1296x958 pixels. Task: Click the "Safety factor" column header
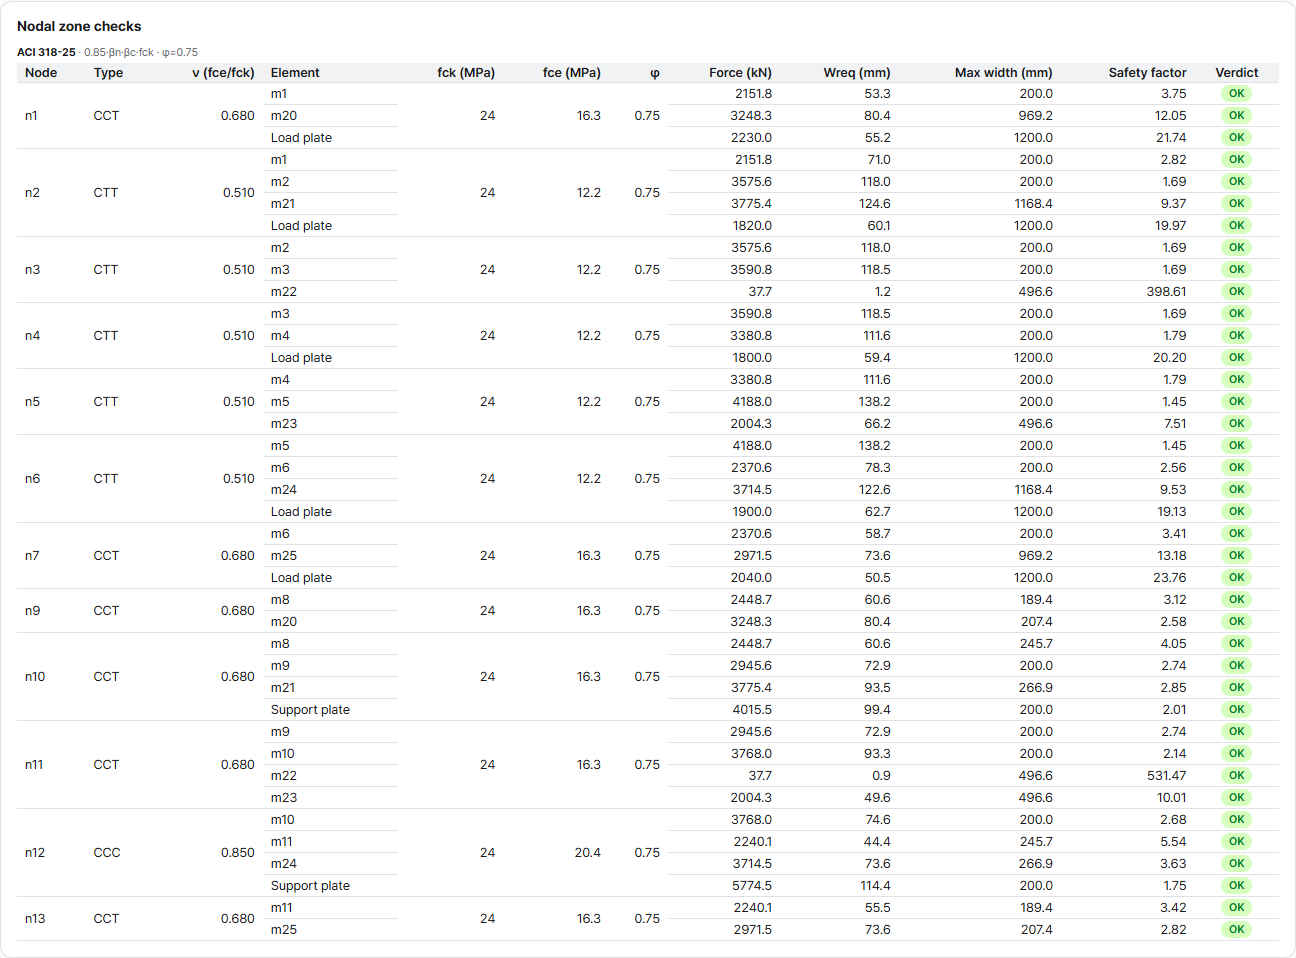pos(1148,72)
